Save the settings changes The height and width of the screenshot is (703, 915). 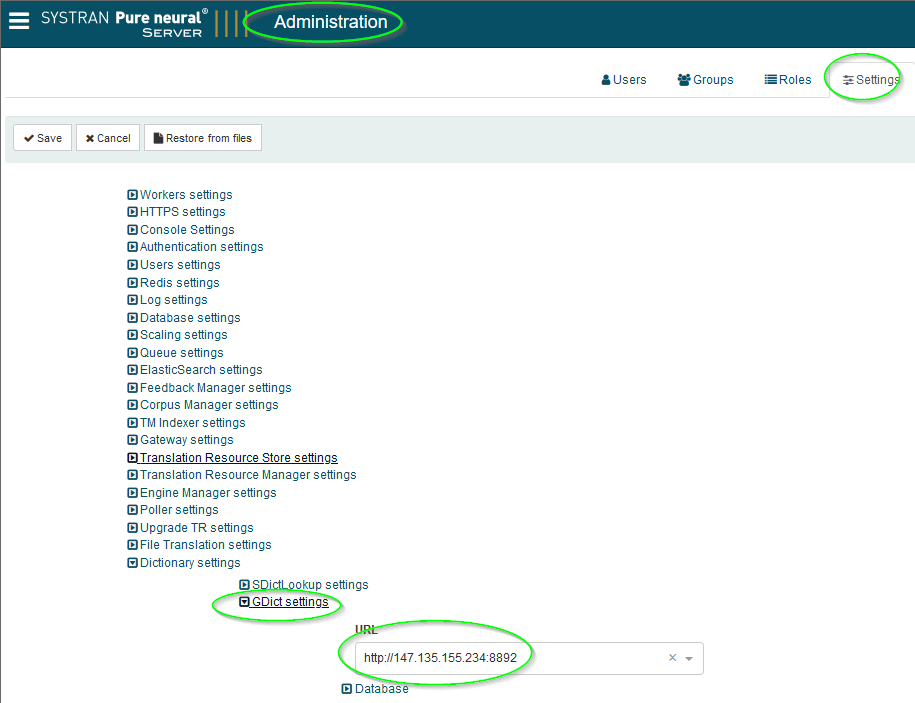pos(43,138)
